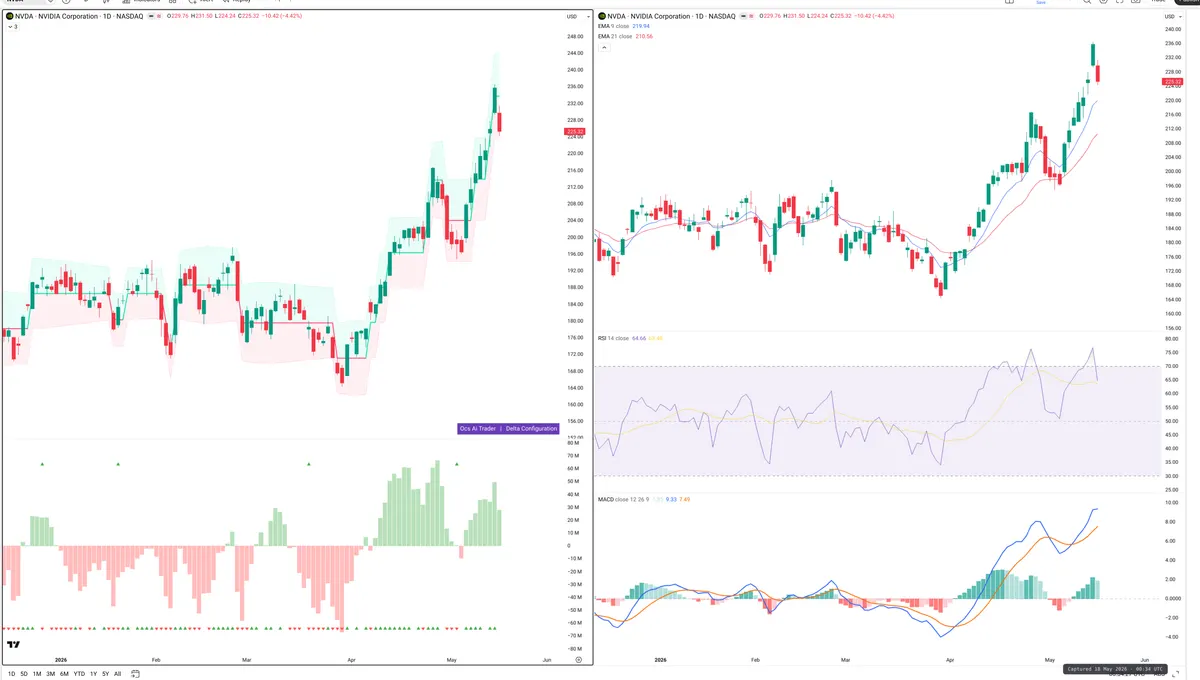Click the 8.00 value on MACD scale

tap(1171, 521)
